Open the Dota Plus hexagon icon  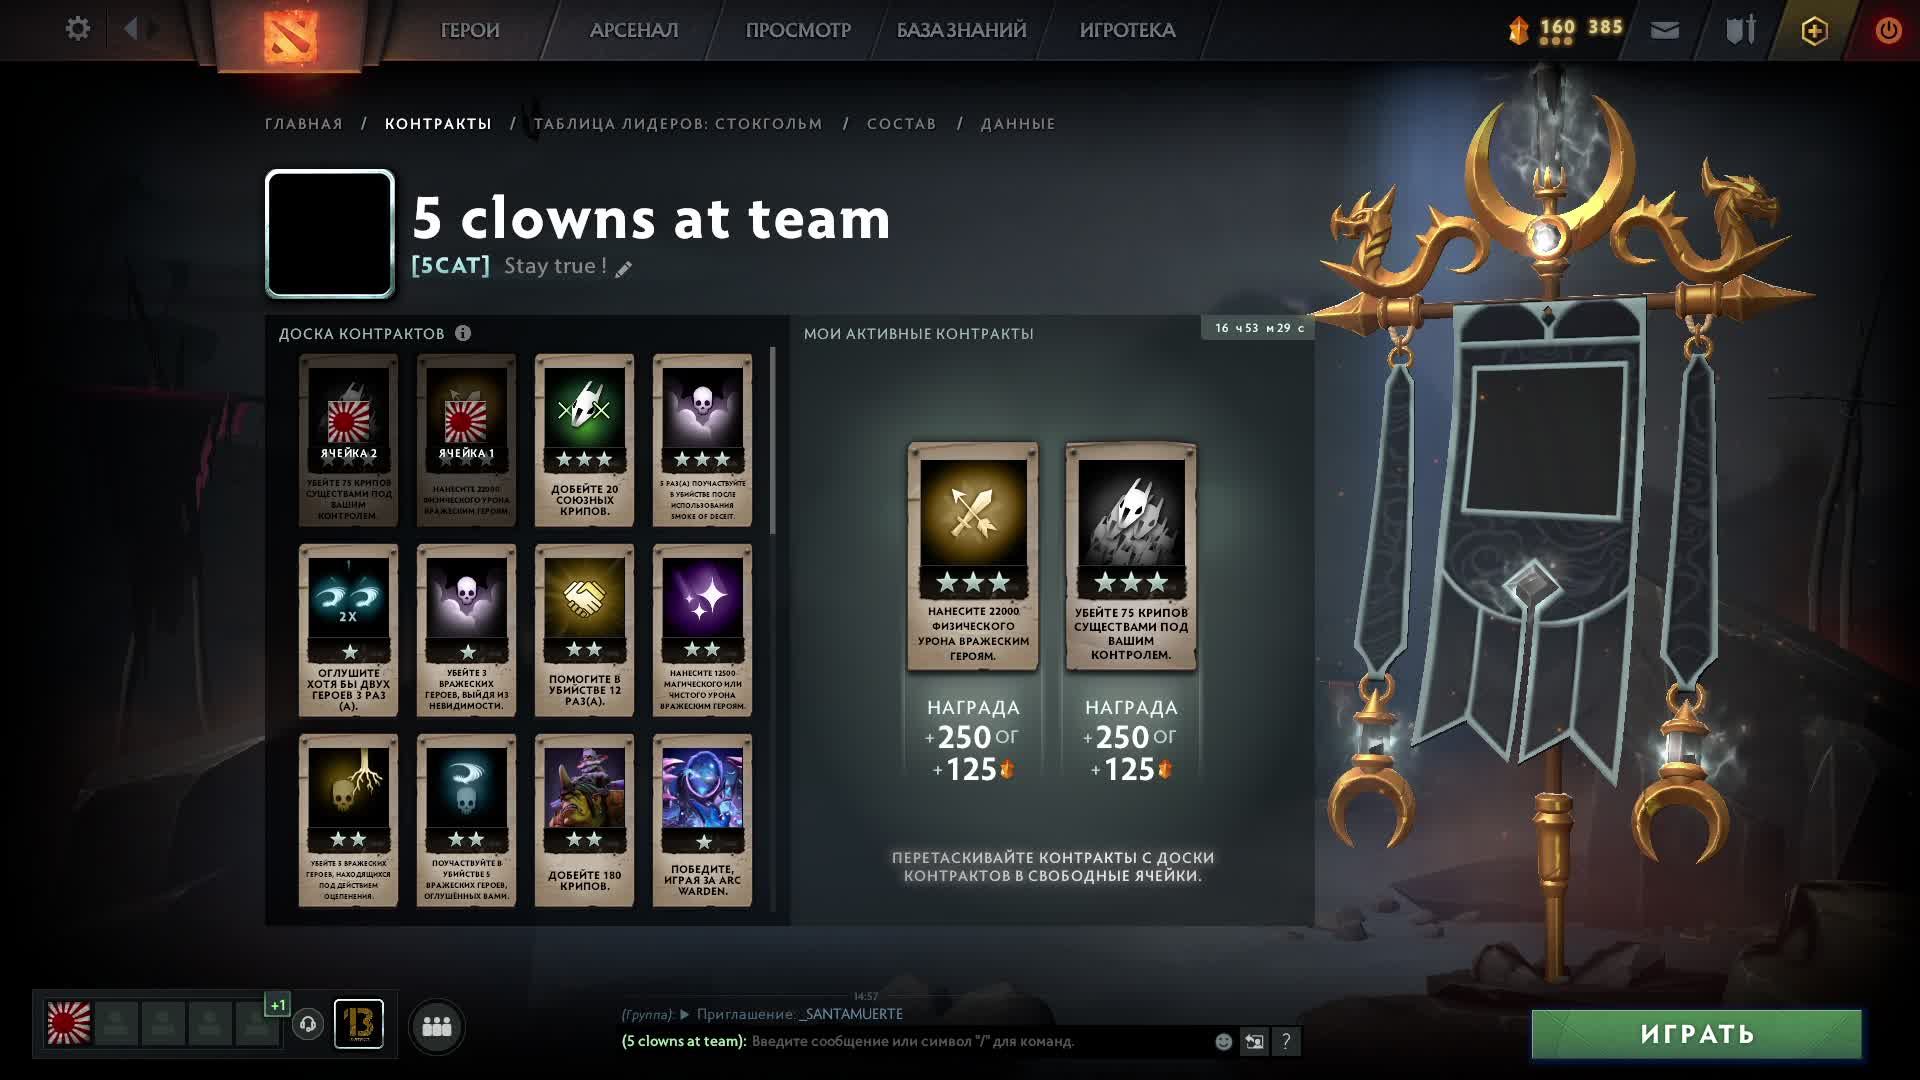tap(1814, 30)
